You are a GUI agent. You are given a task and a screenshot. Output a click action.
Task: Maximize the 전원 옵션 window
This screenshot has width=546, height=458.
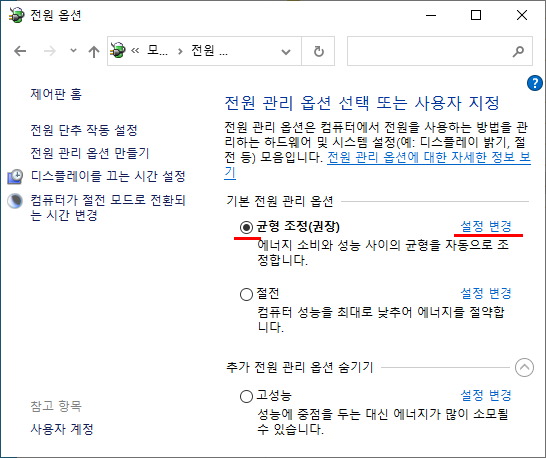476,15
